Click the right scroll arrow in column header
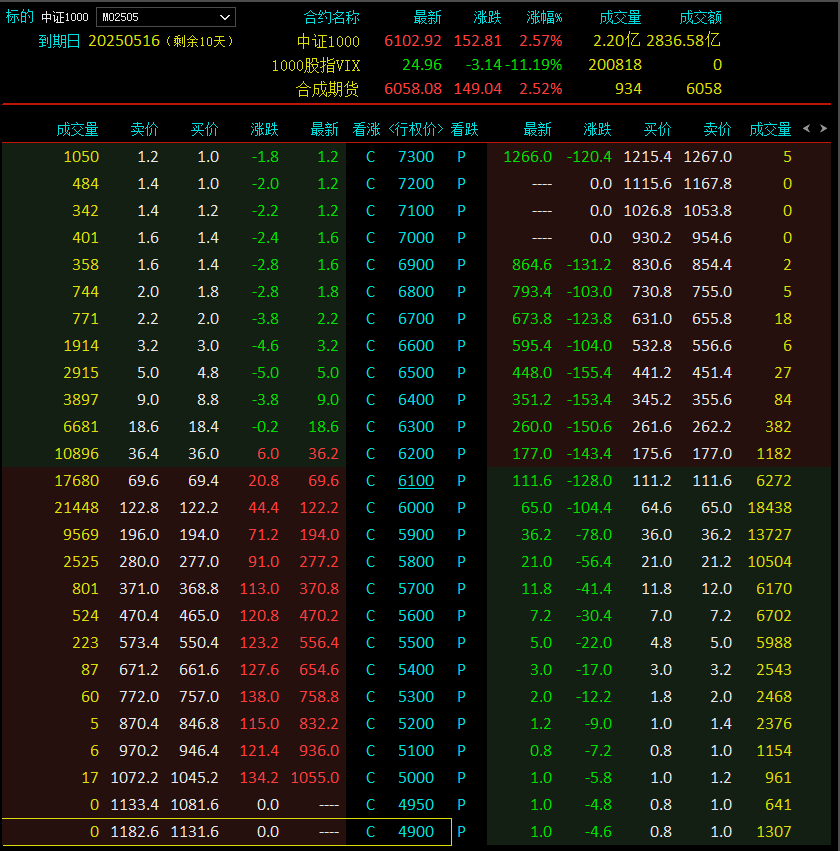The width and height of the screenshot is (840, 851). click(x=823, y=128)
